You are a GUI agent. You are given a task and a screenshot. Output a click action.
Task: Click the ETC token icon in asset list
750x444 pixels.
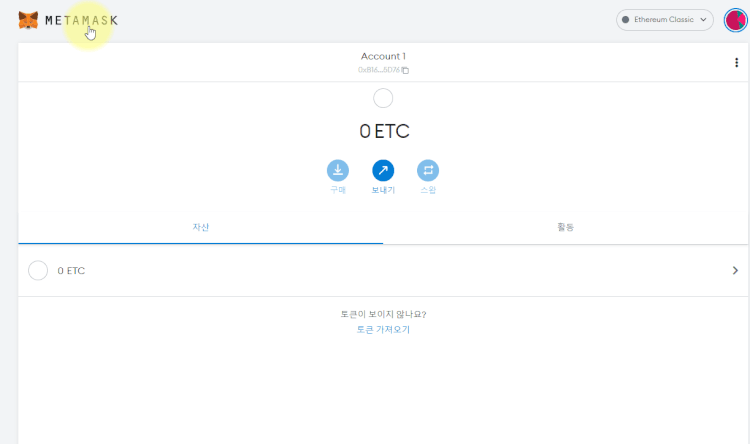38,270
